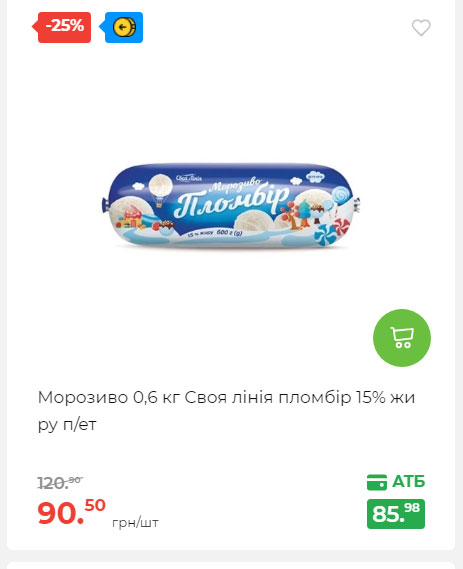Click the green 85.98 card price badge
Viewport: 463px width, 569px height.
click(x=396, y=514)
